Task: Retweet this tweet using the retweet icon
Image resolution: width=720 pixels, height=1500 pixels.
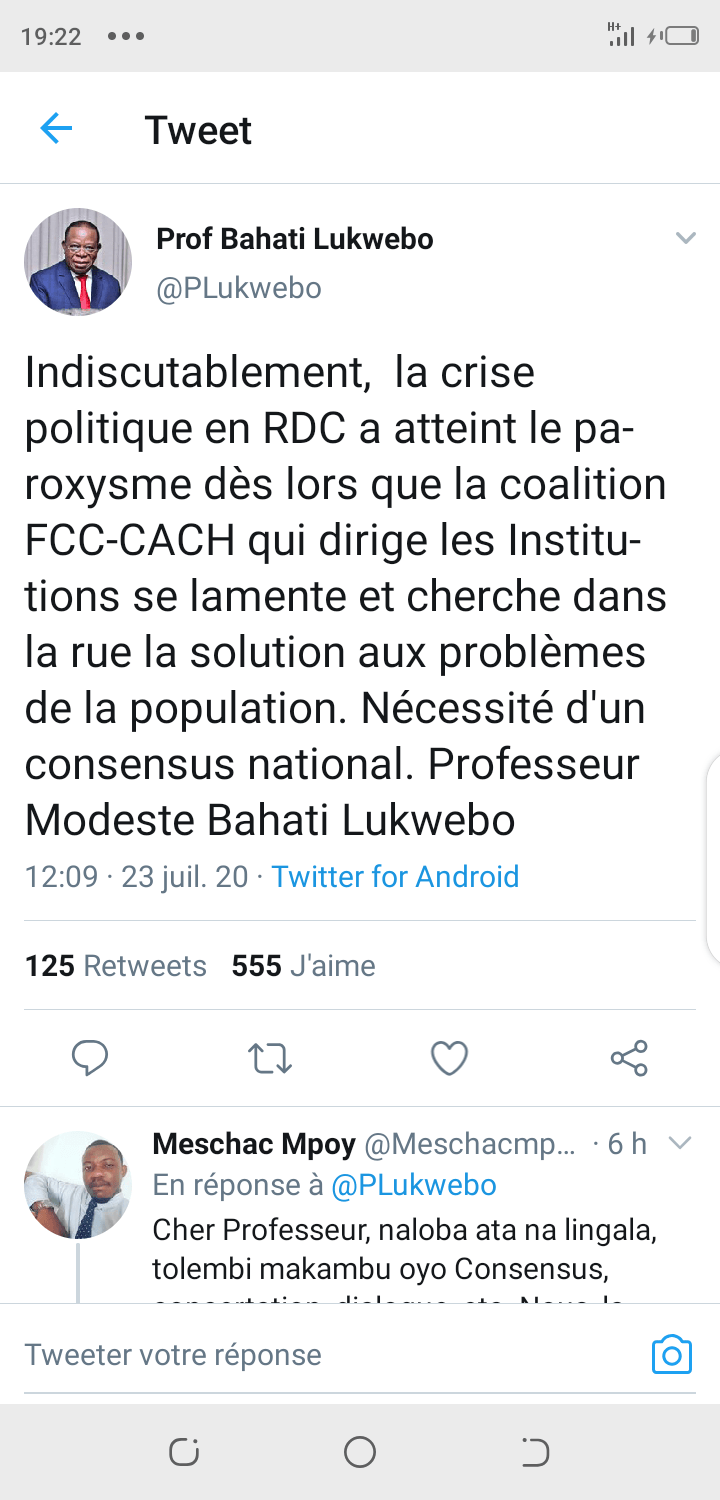Action: [x=269, y=1058]
